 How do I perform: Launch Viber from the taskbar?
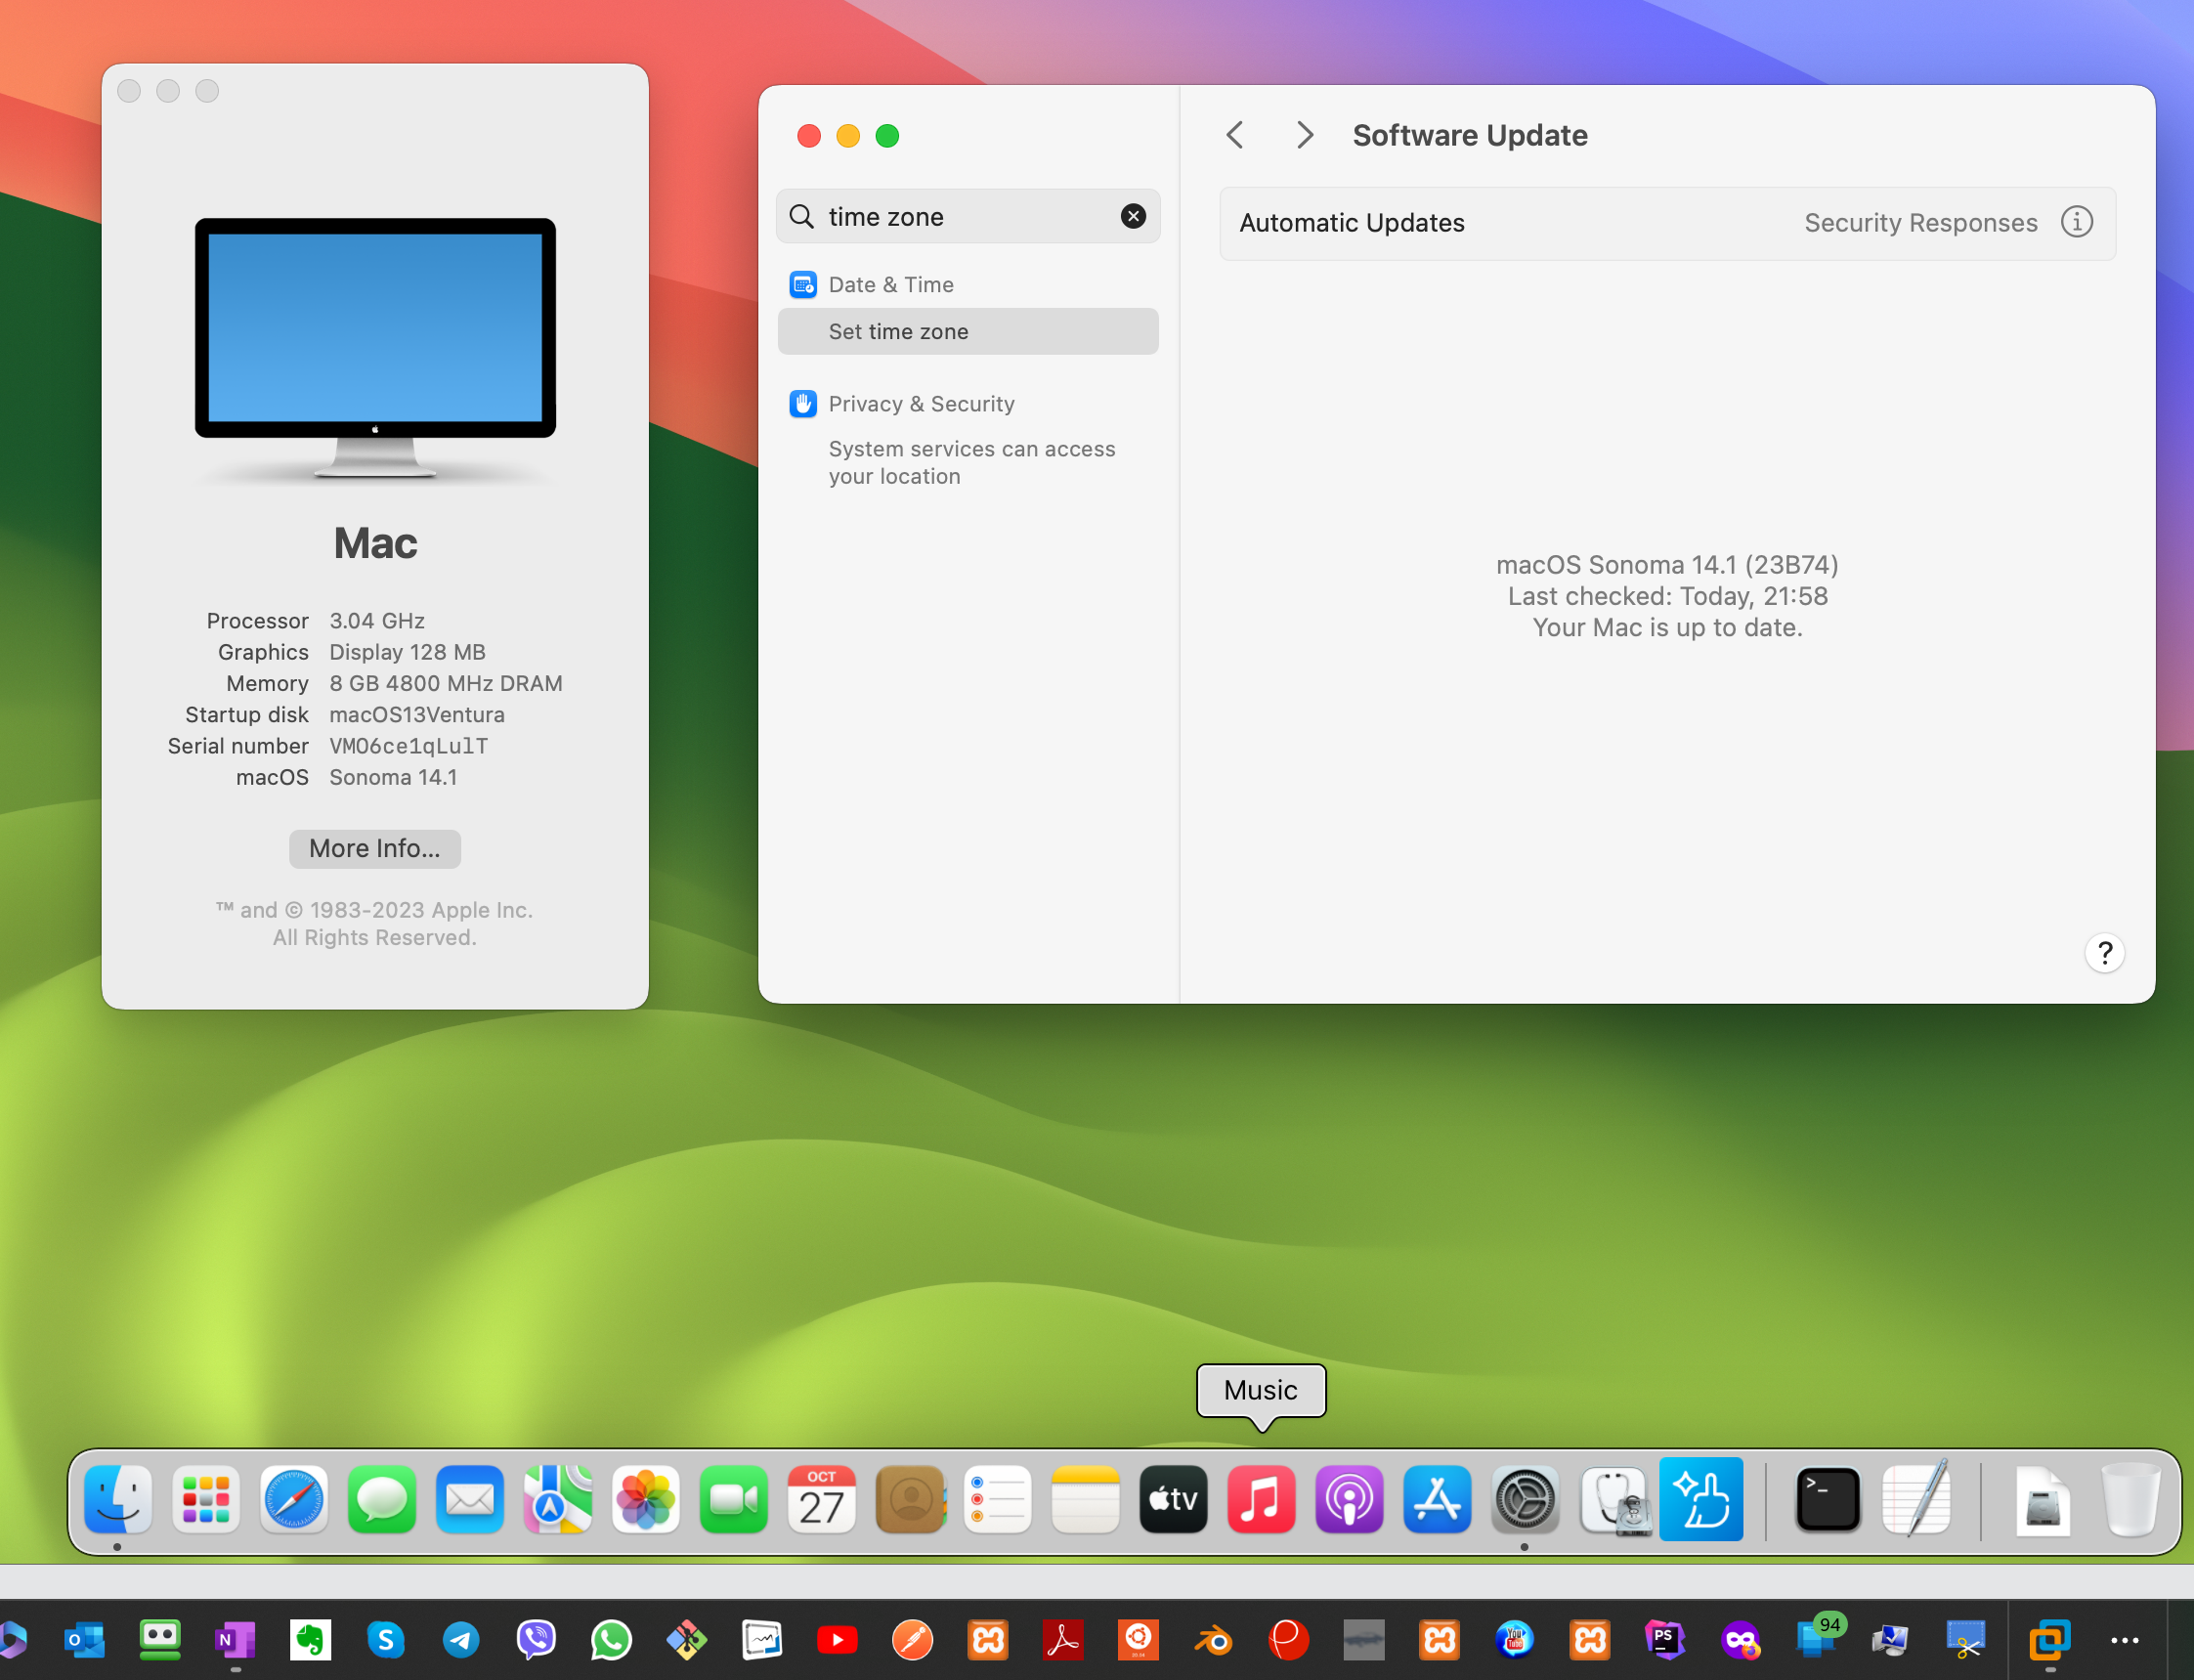[x=537, y=1640]
